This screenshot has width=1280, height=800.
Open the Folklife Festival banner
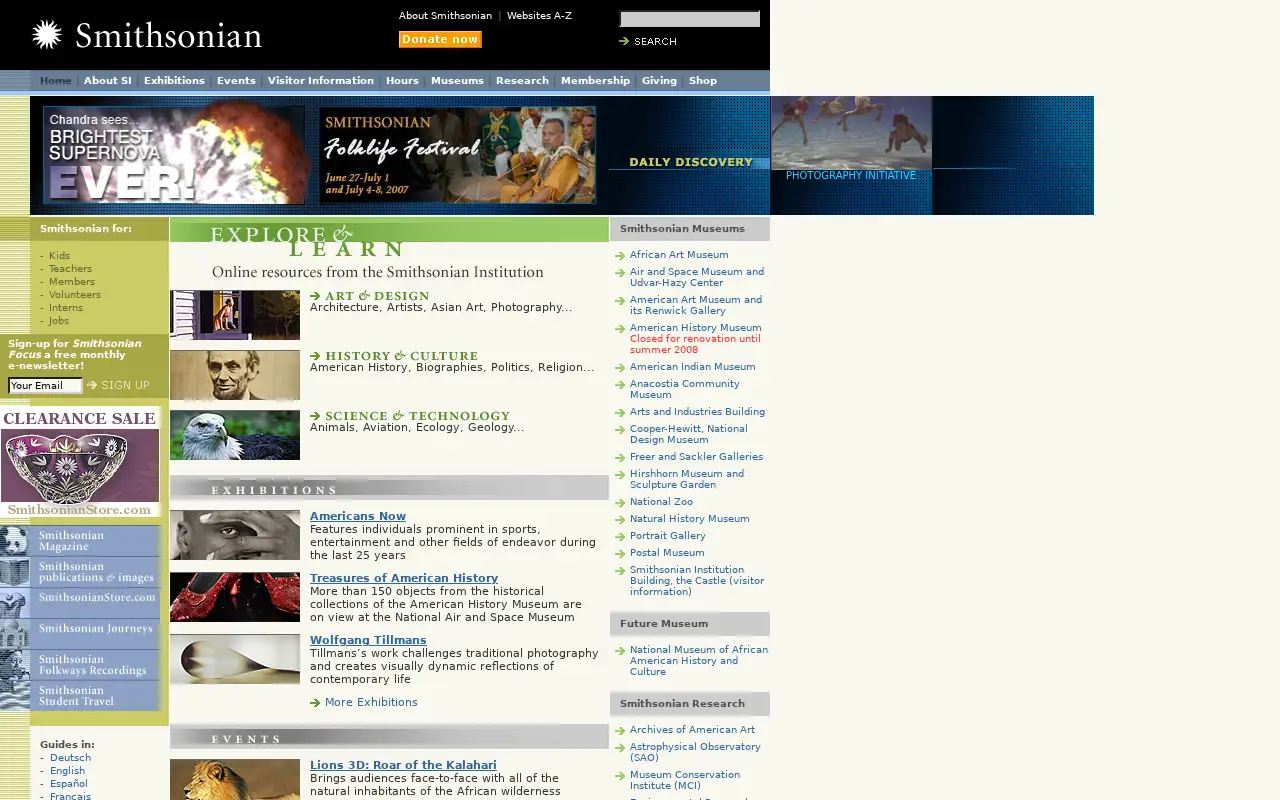[458, 155]
